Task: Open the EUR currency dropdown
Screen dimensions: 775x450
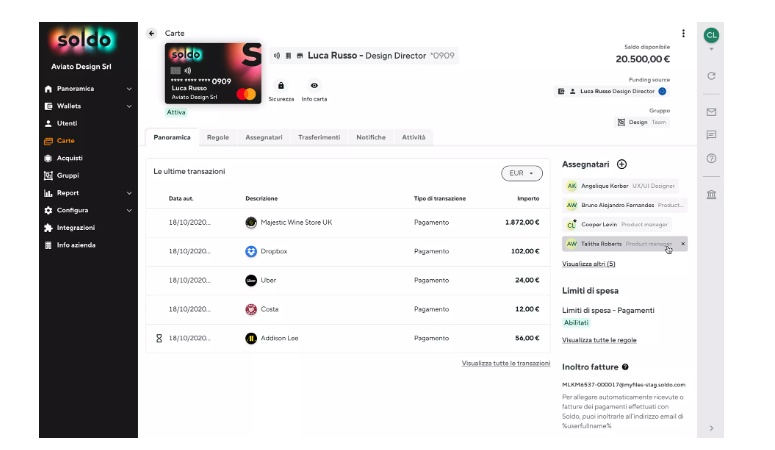Action: point(521,173)
